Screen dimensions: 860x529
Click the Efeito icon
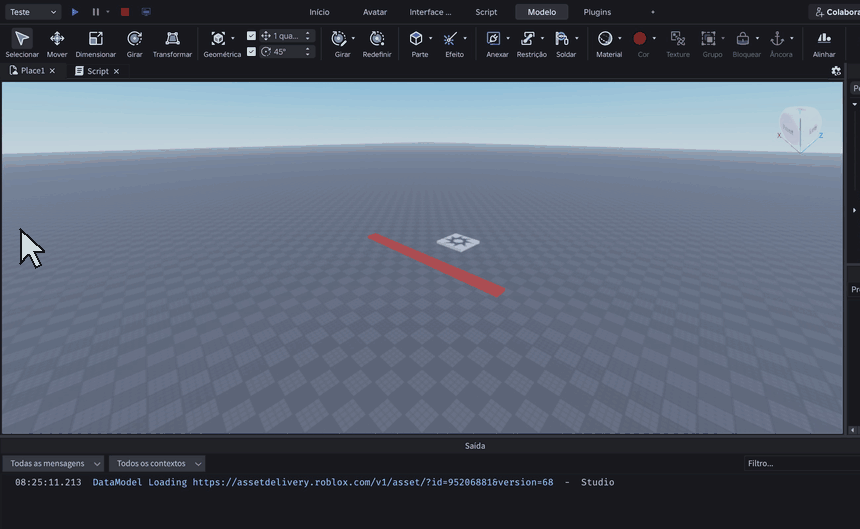pos(450,38)
